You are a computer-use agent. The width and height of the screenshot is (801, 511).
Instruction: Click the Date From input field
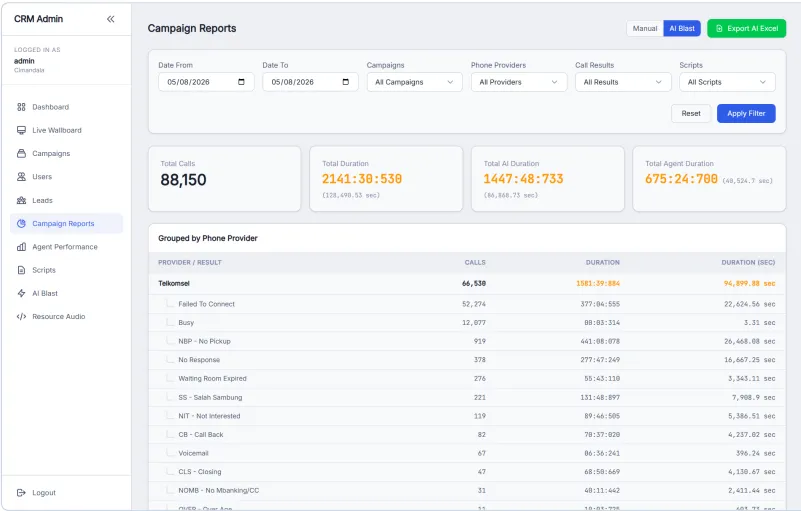click(x=206, y=82)
